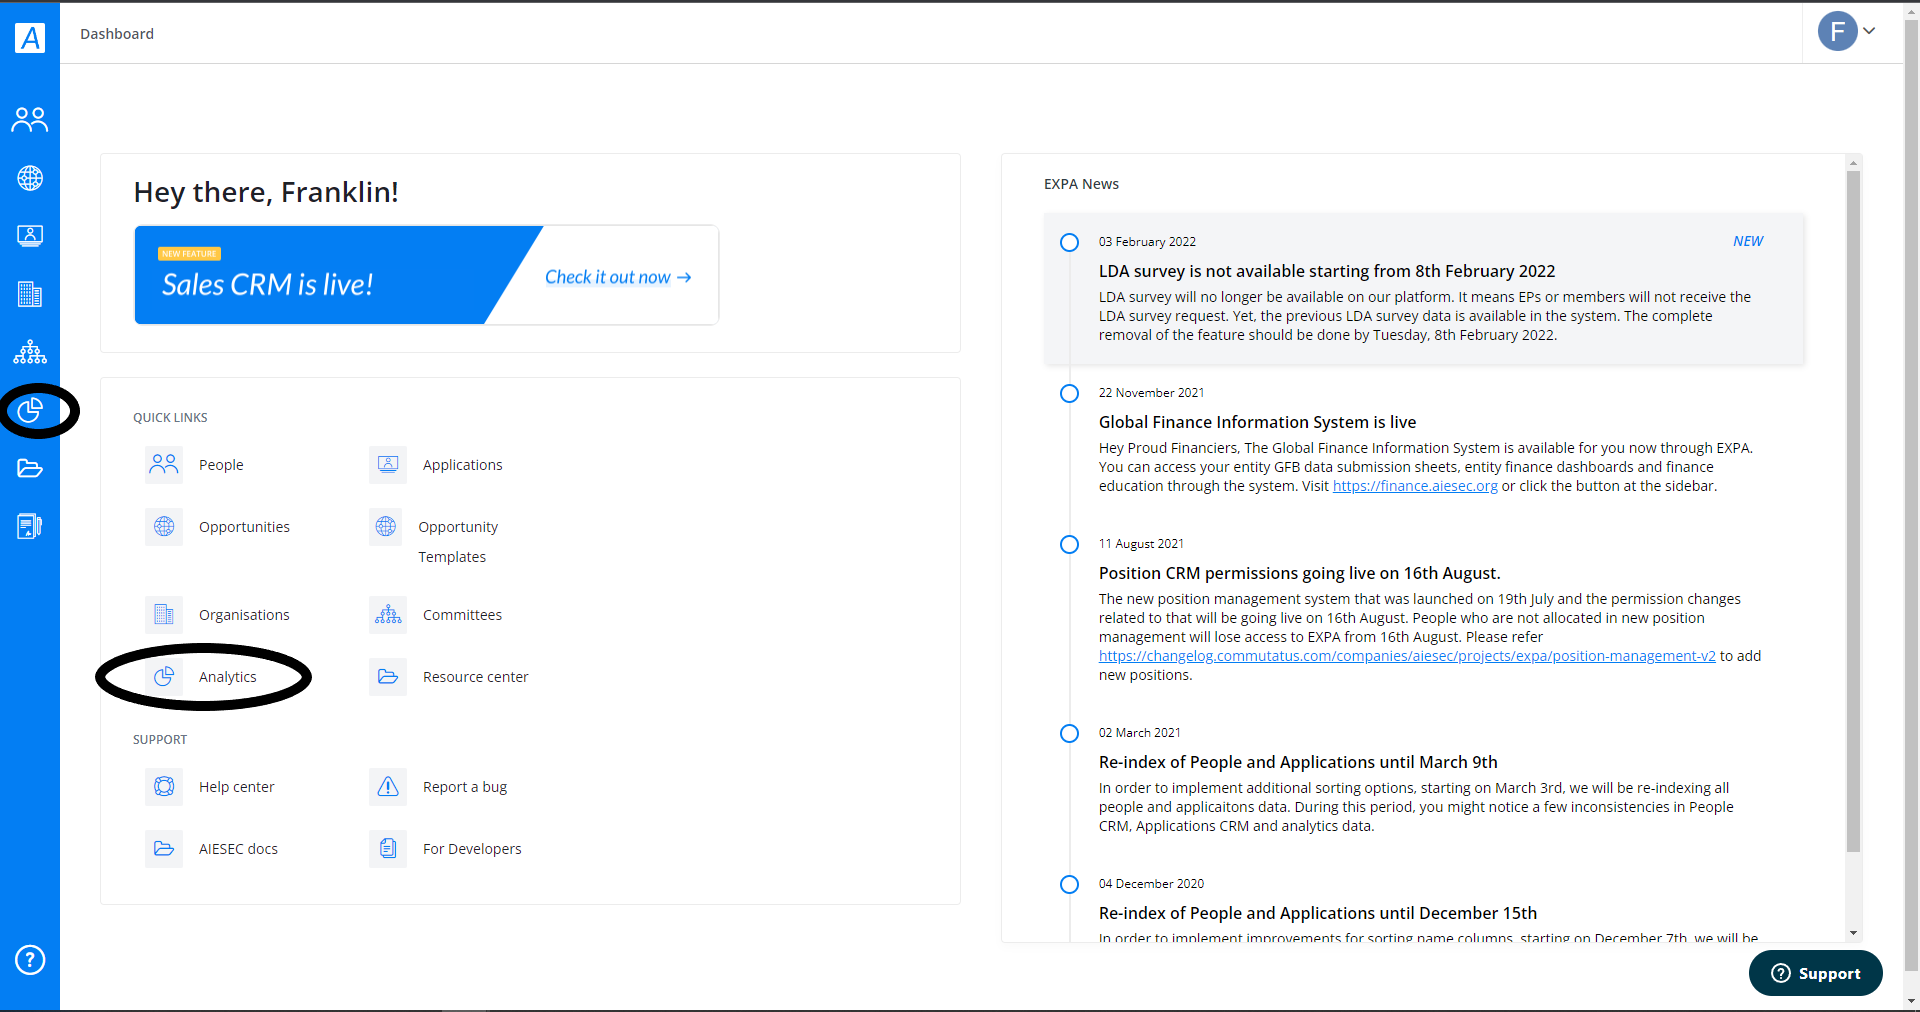Select Re-index until December 15th headline
This screenshot has width=1920, height=1012.
1318,913
